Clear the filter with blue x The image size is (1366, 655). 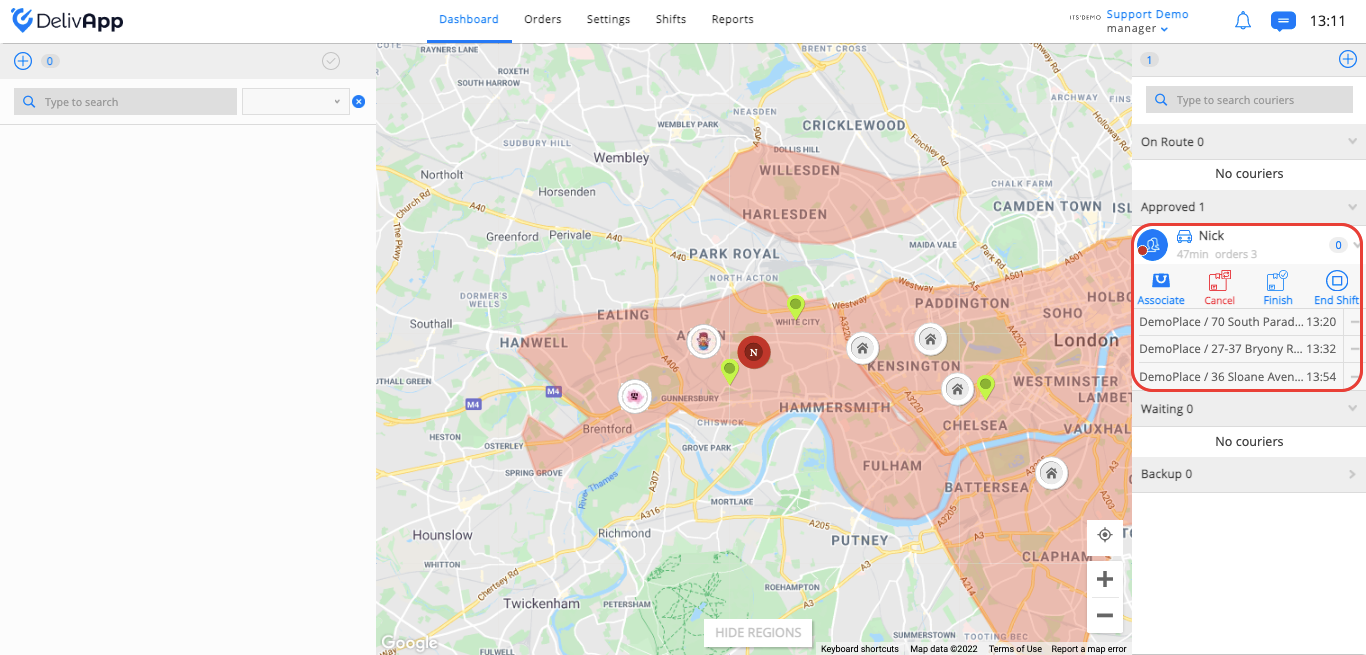(358, 102)
